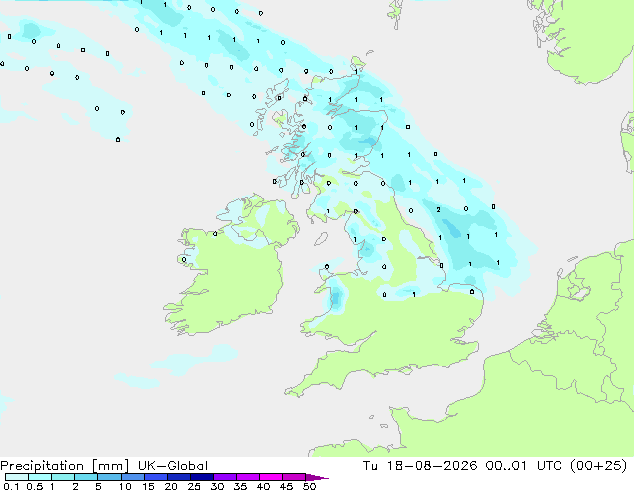The height and width of the screenshot is (490, 634).
Task: Click the 40–45 mm magenta legend swatch
Action: pyautogui.click(x=271, y=477)
